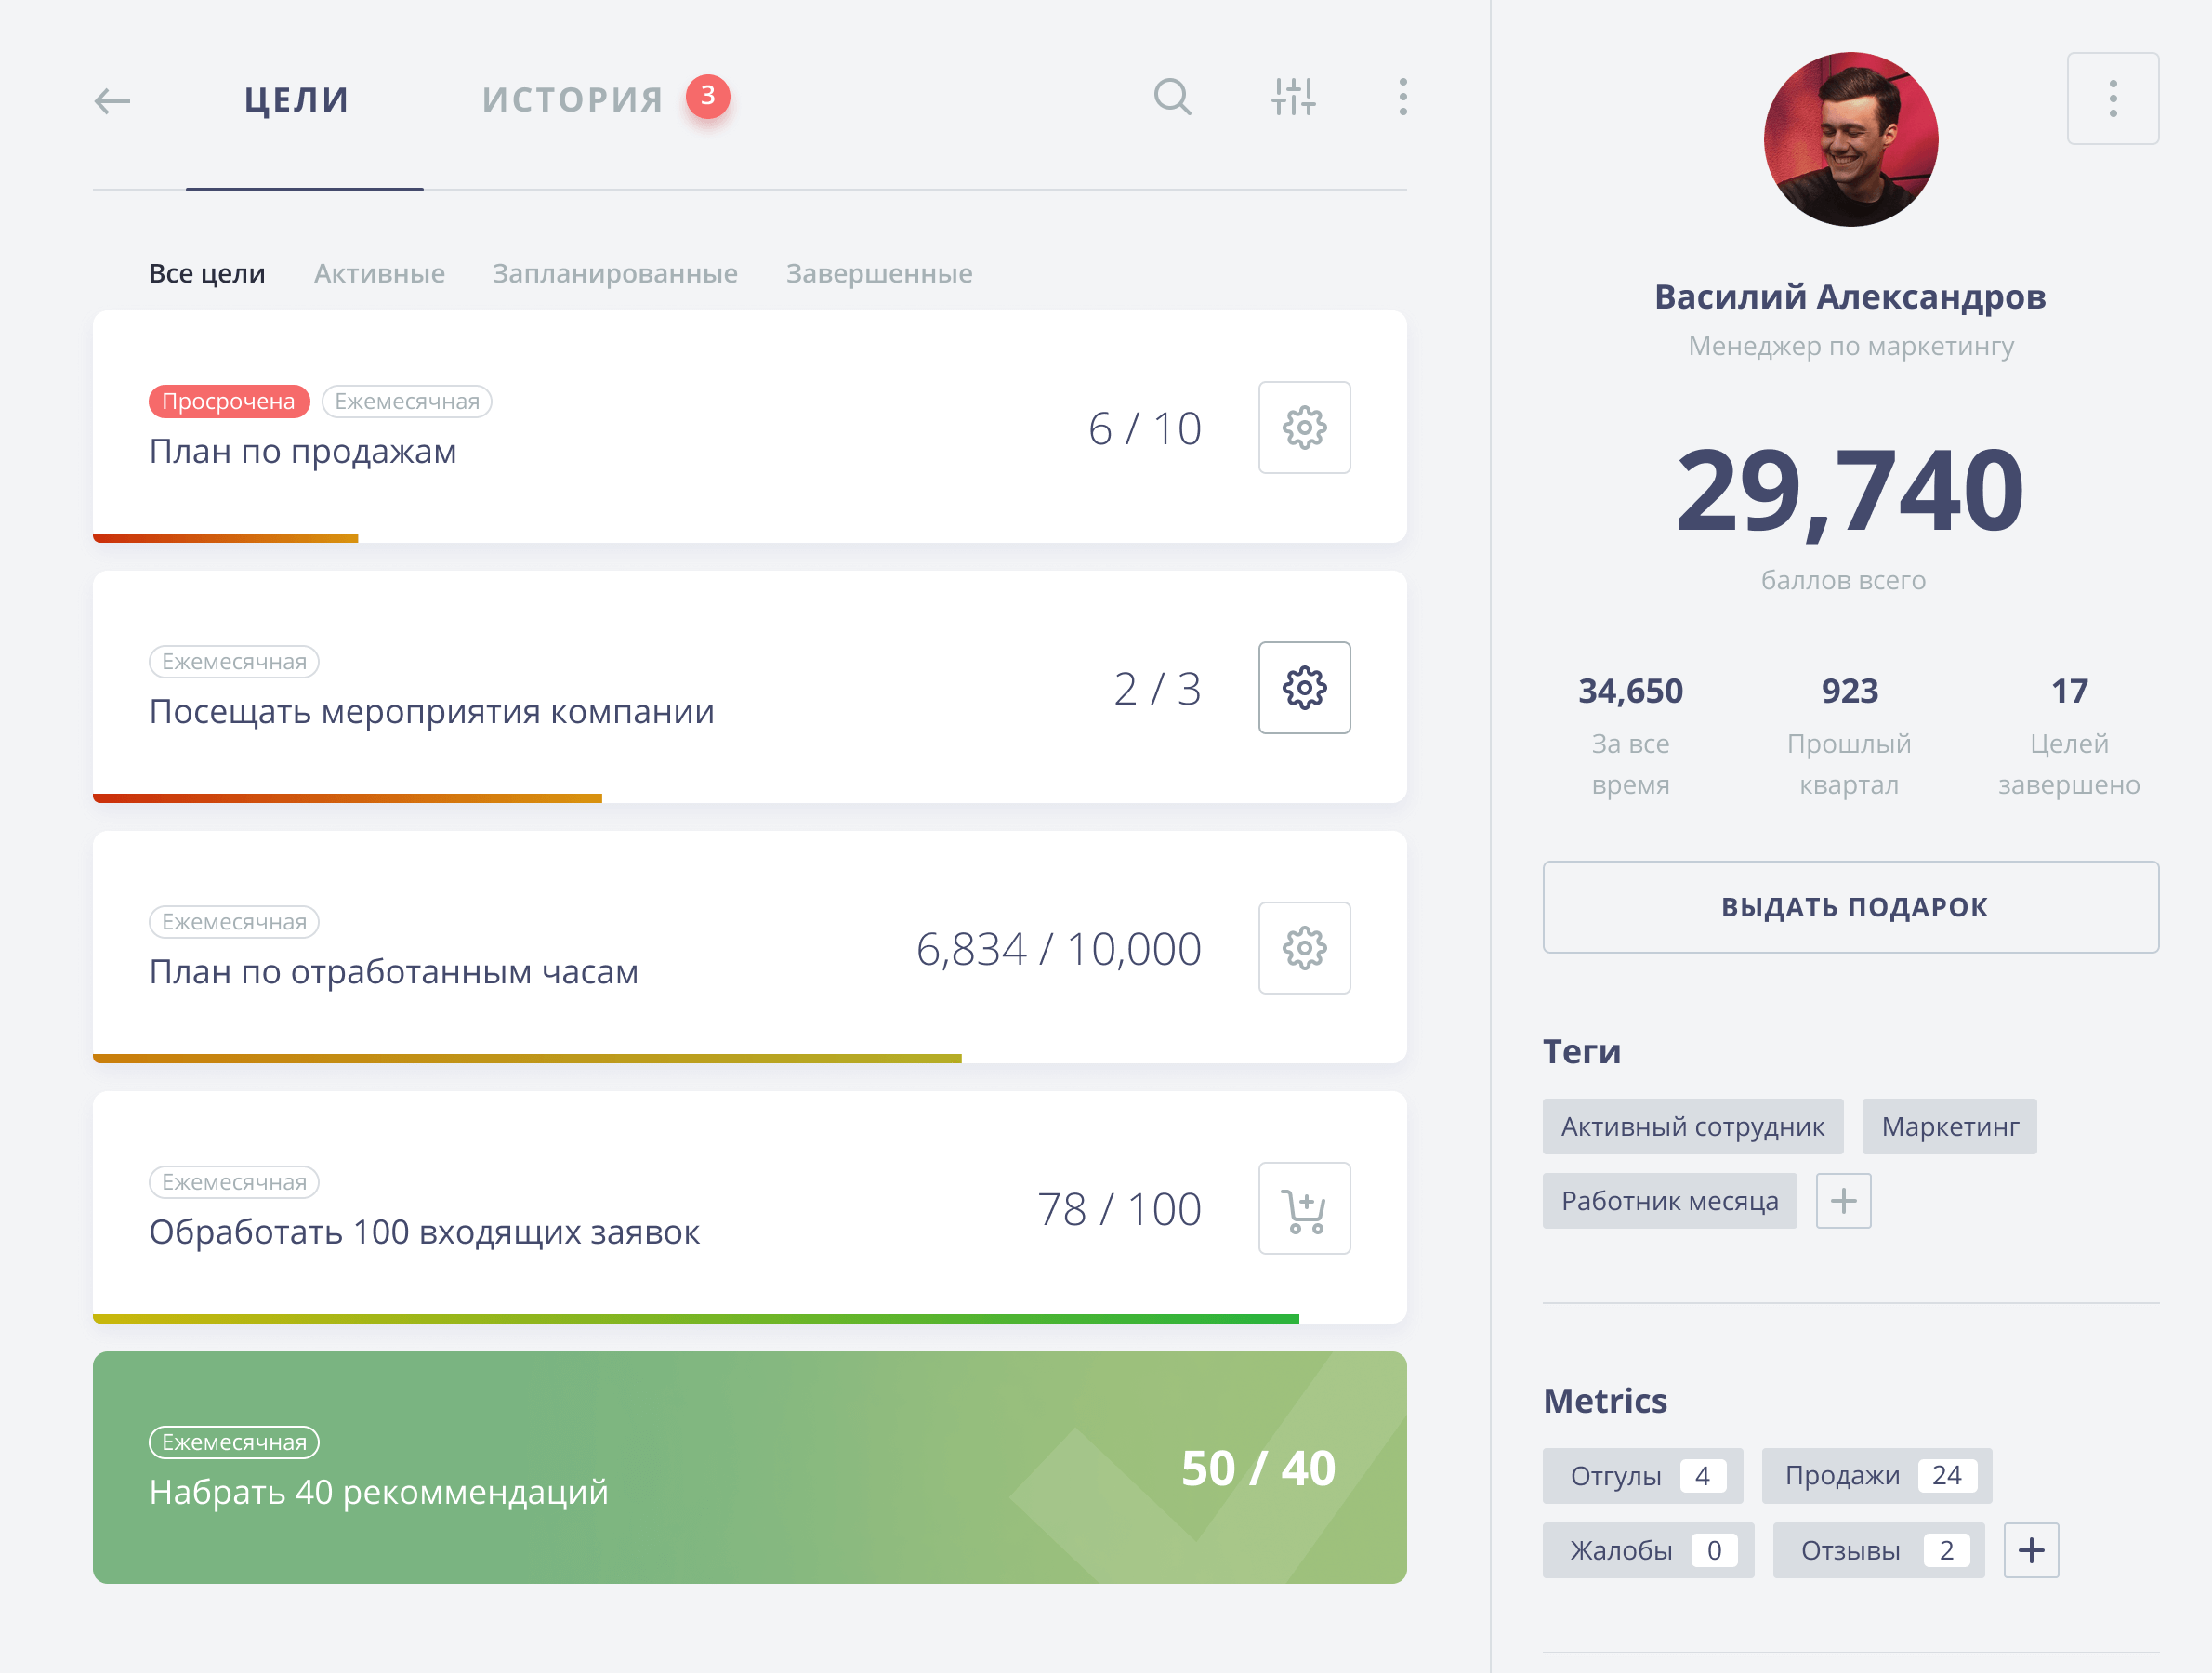The width and height of the screenshot is (2212, 1673).
Task: Click progress bar of Посещать мероприятия компании
Action: (x=347, y=798)
